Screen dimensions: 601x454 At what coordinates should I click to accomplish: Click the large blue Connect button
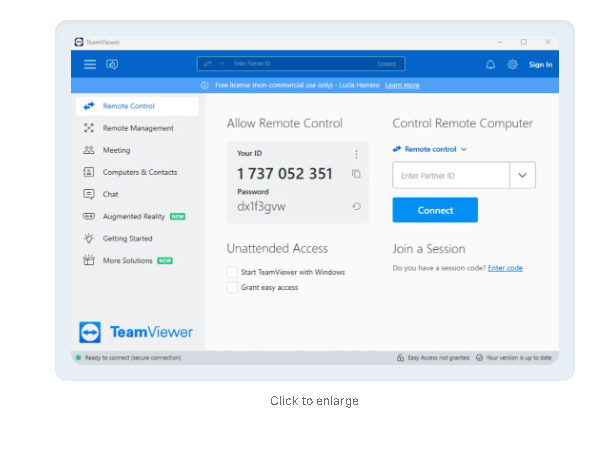pyautogui.click(x=435, y=210)
